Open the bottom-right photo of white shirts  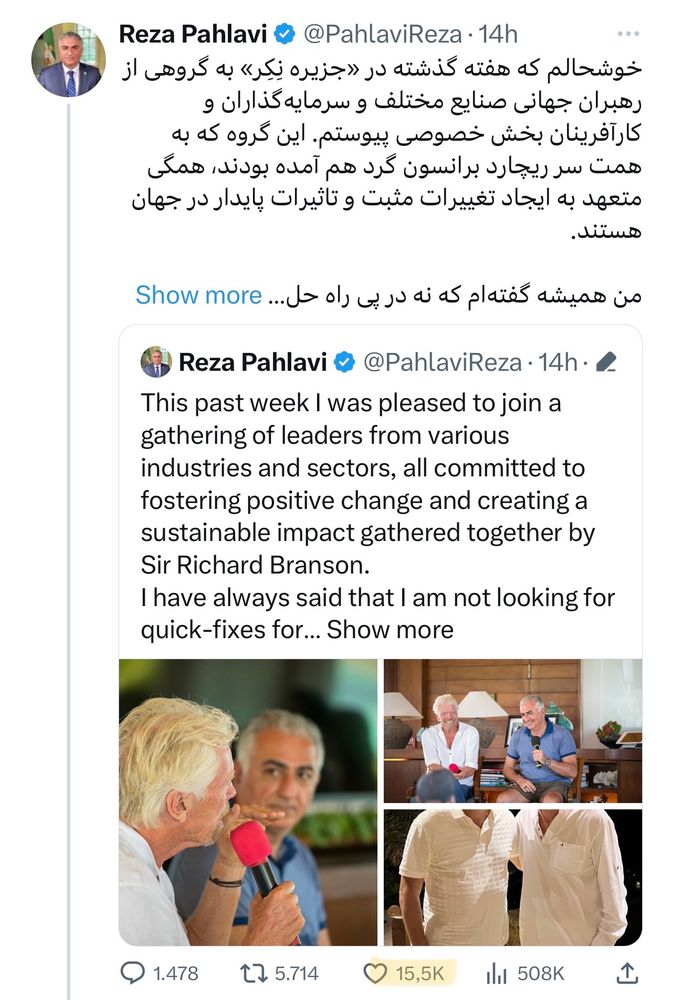(512, 877)
